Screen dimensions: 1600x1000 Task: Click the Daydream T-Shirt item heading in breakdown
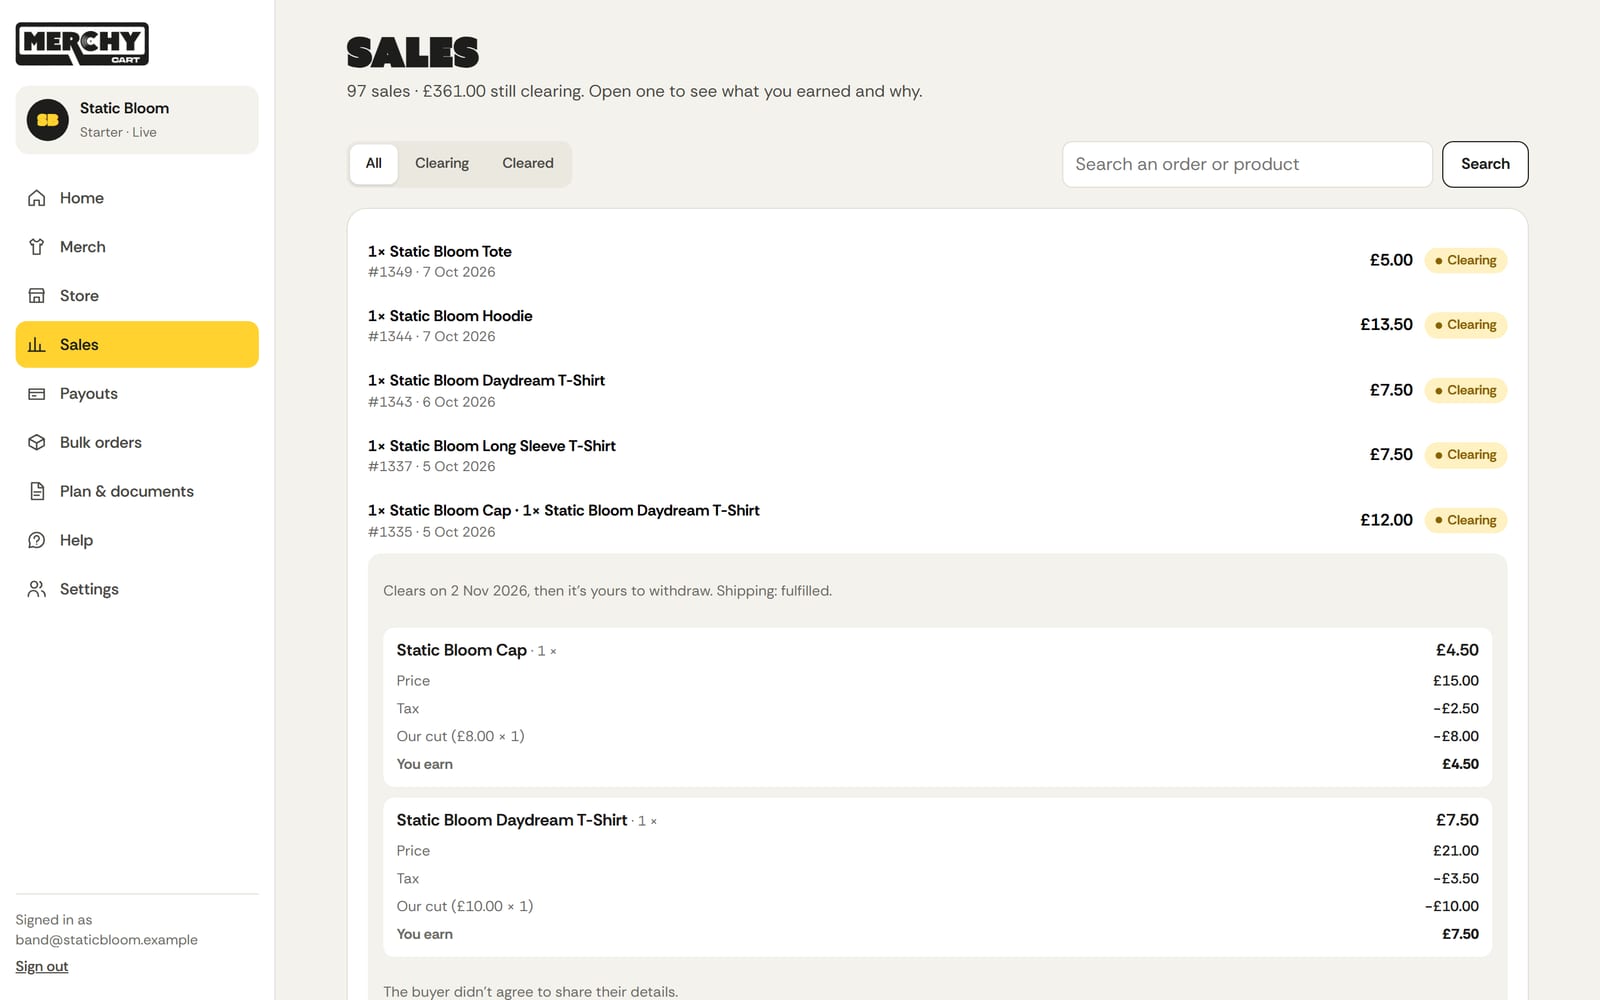click(512, 820)
